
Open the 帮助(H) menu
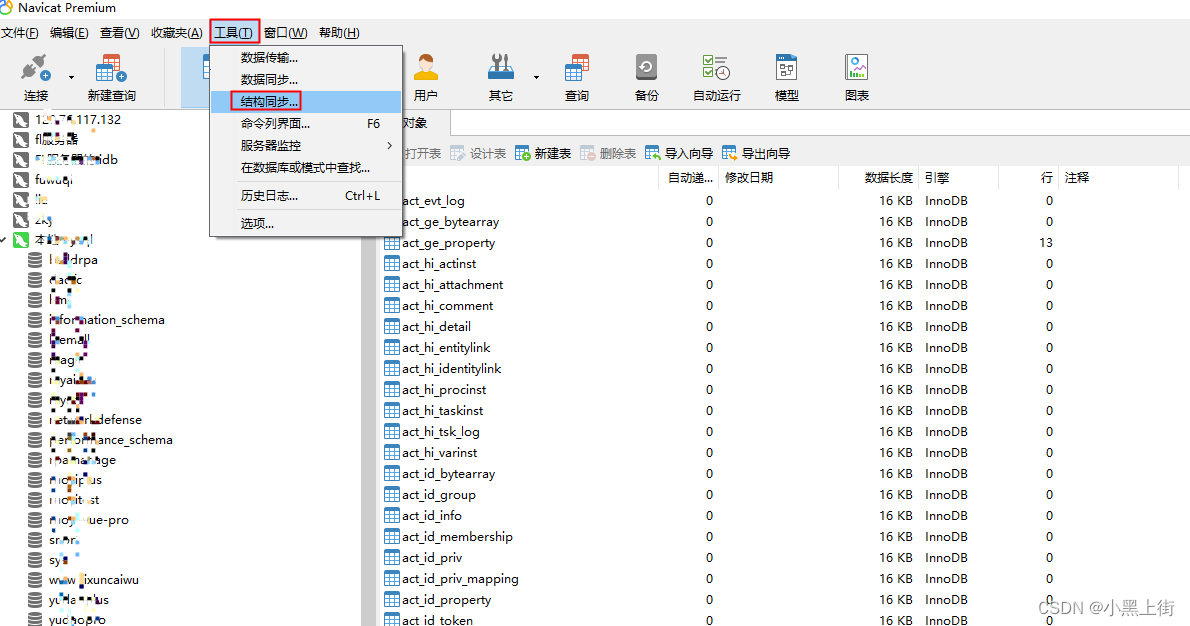(x=339, y=33)
